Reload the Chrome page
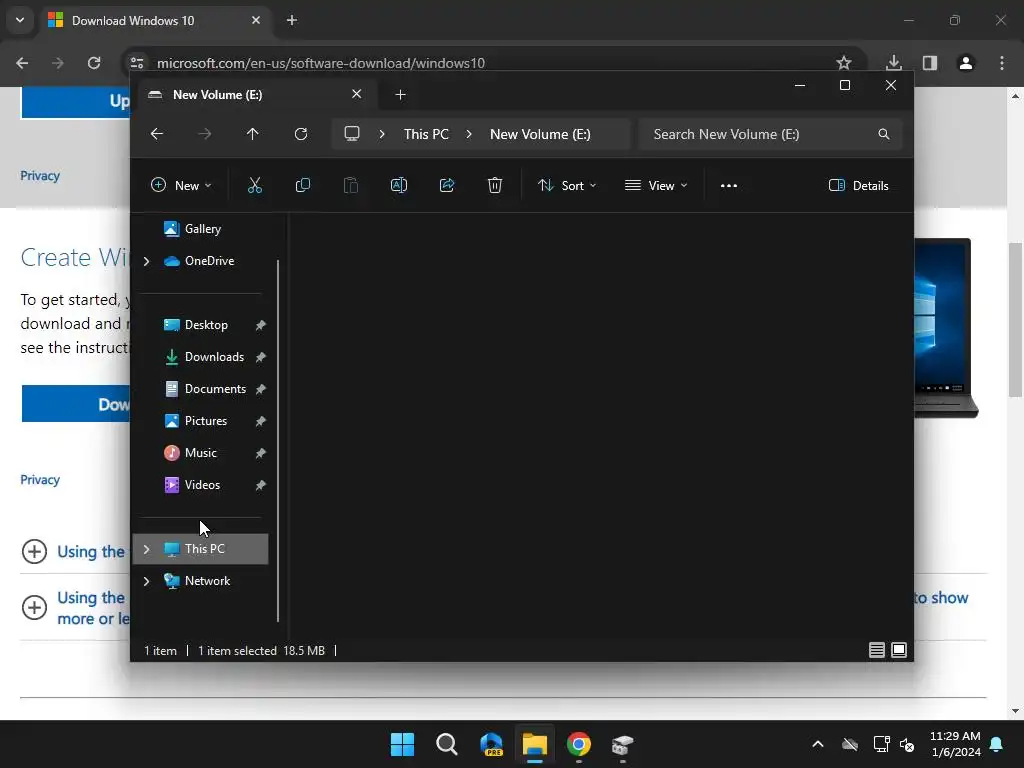 click(x=94, y=63)
